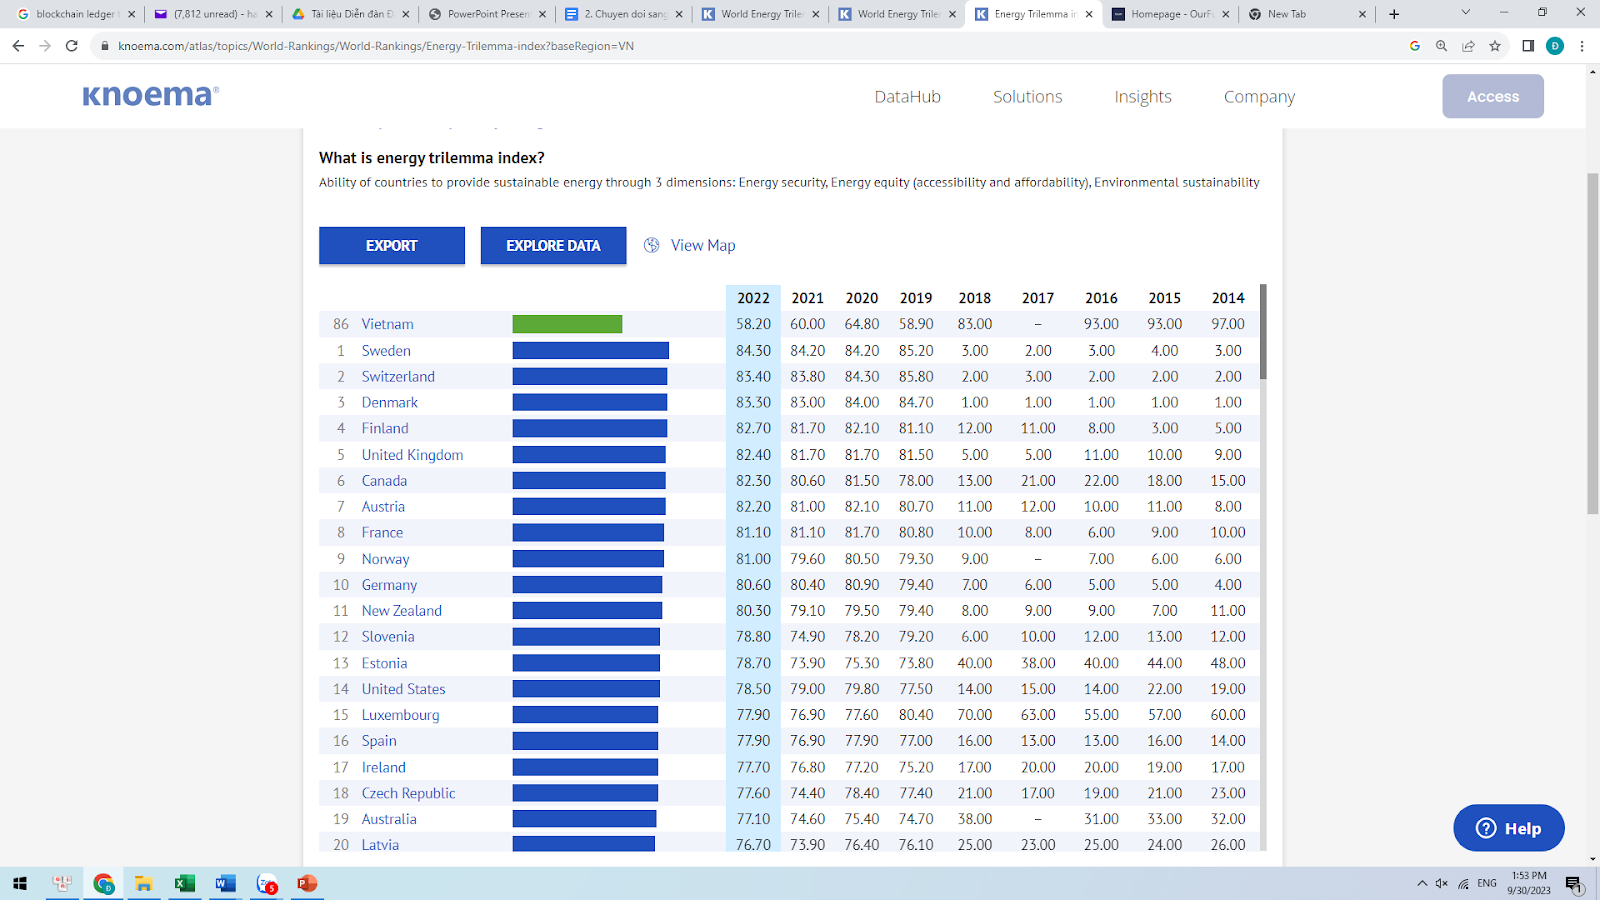
Task: Open the New Zealand link
Action: [401, 611]
